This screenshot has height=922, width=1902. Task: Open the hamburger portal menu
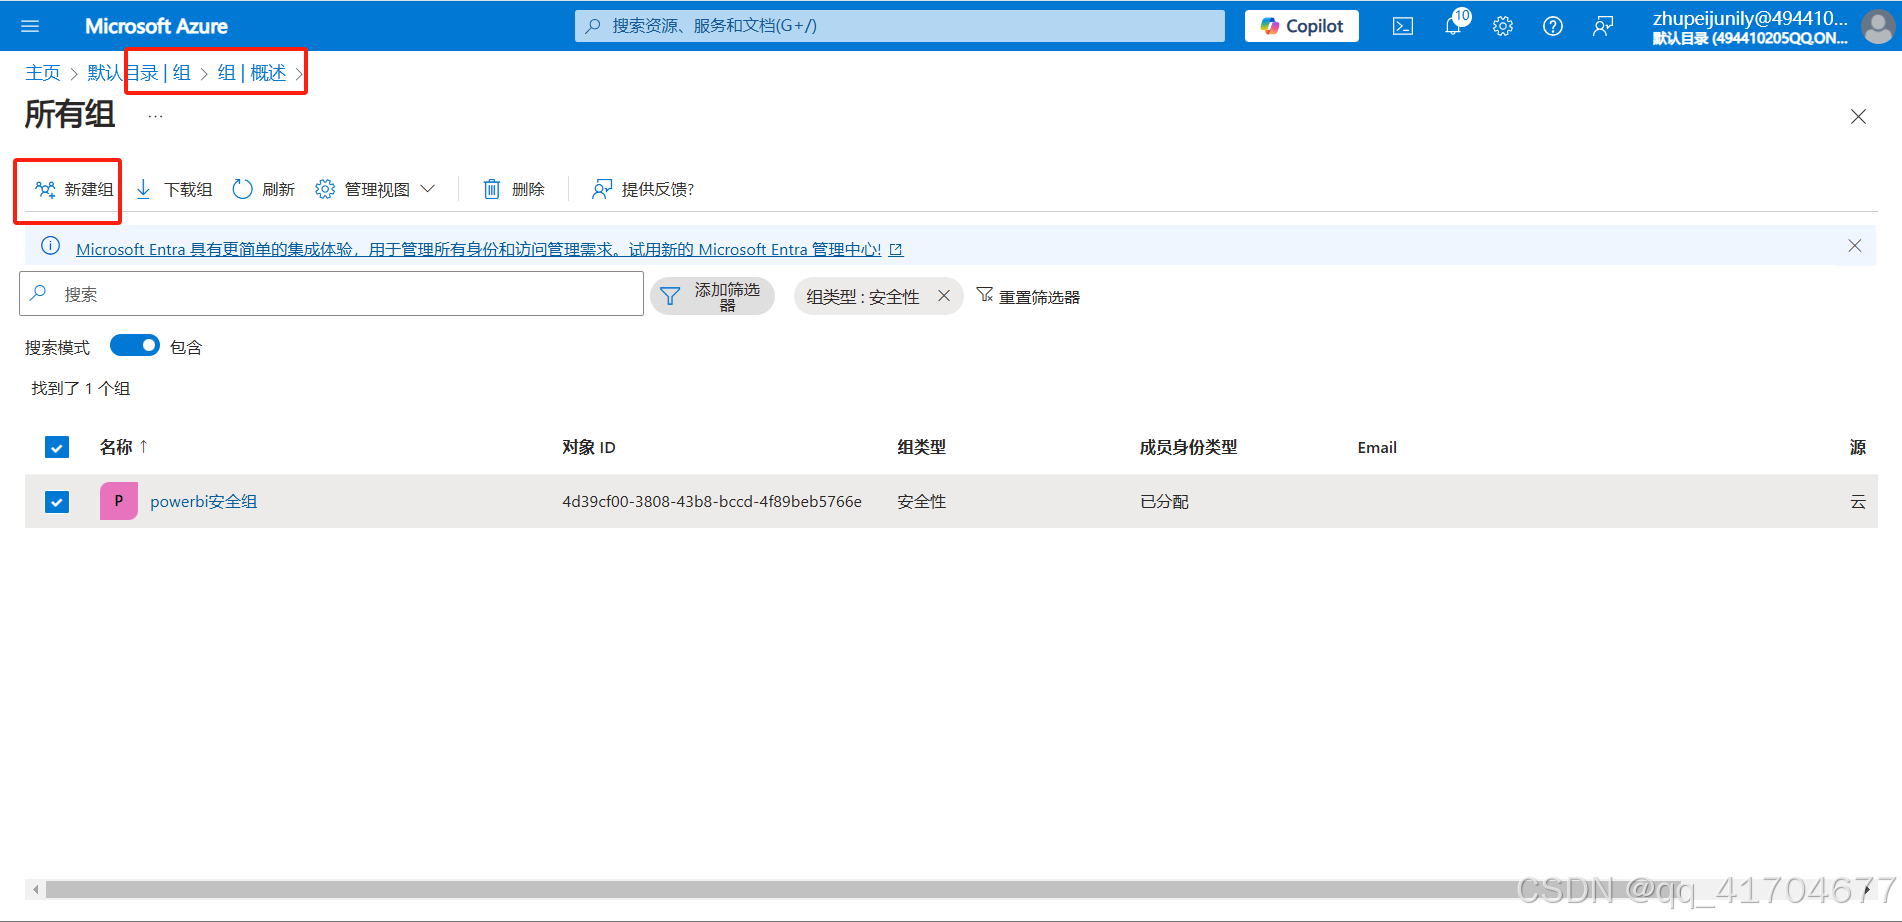[x=30, y=26]
